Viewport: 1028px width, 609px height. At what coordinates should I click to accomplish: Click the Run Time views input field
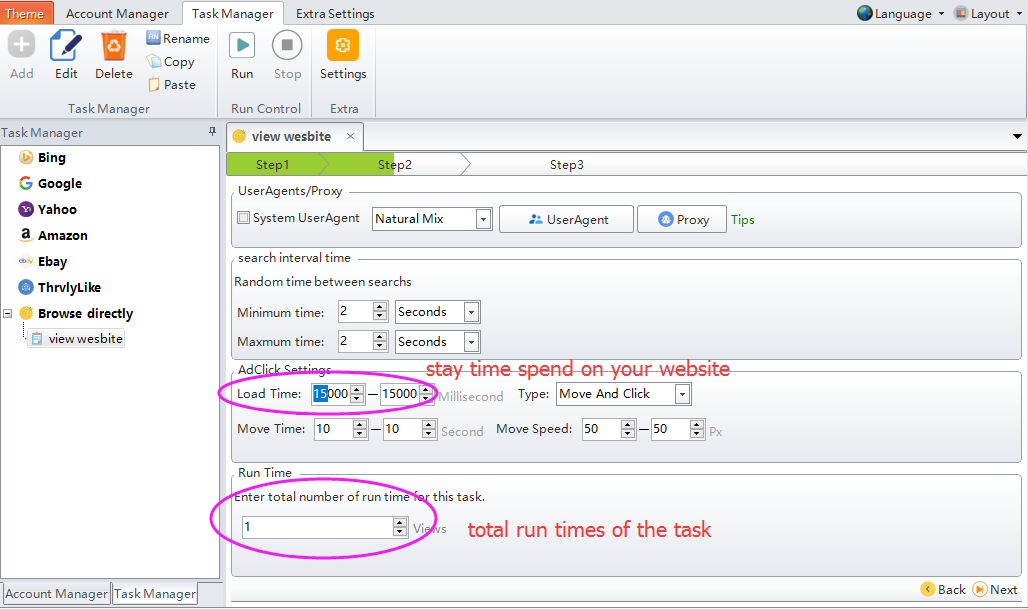point(317,527)
